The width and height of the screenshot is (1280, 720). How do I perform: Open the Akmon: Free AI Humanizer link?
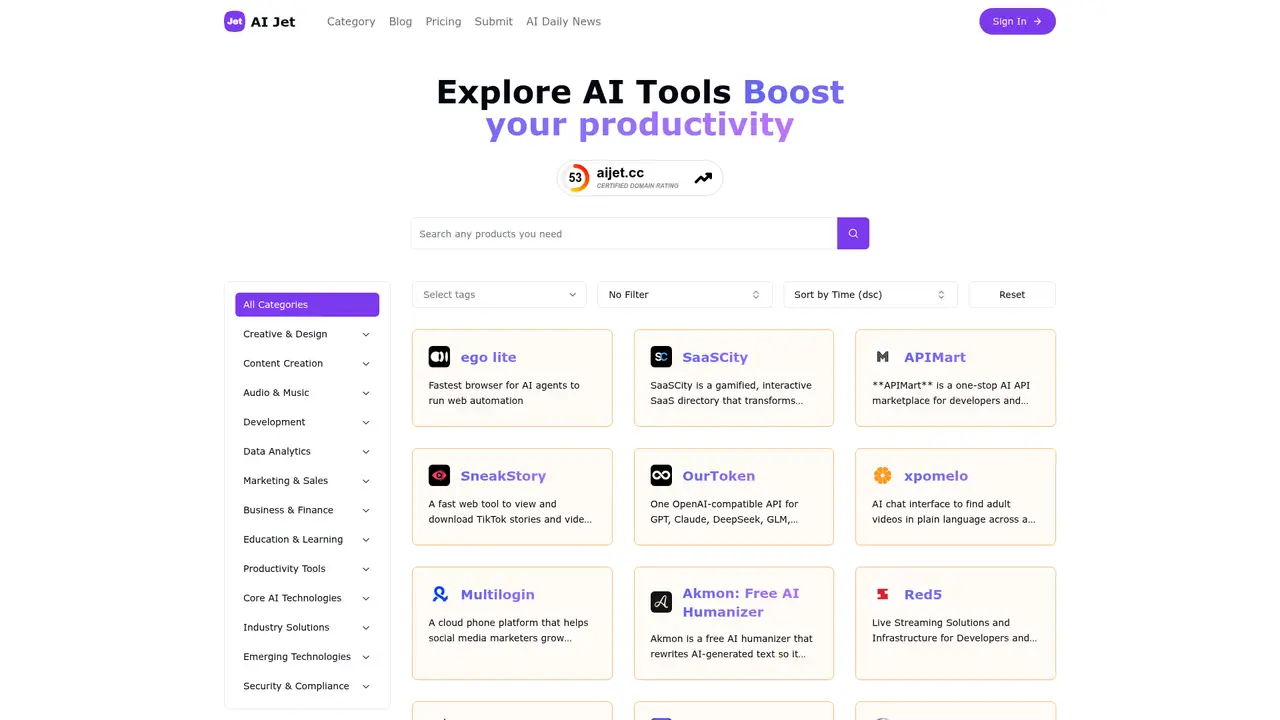point(741,603)
